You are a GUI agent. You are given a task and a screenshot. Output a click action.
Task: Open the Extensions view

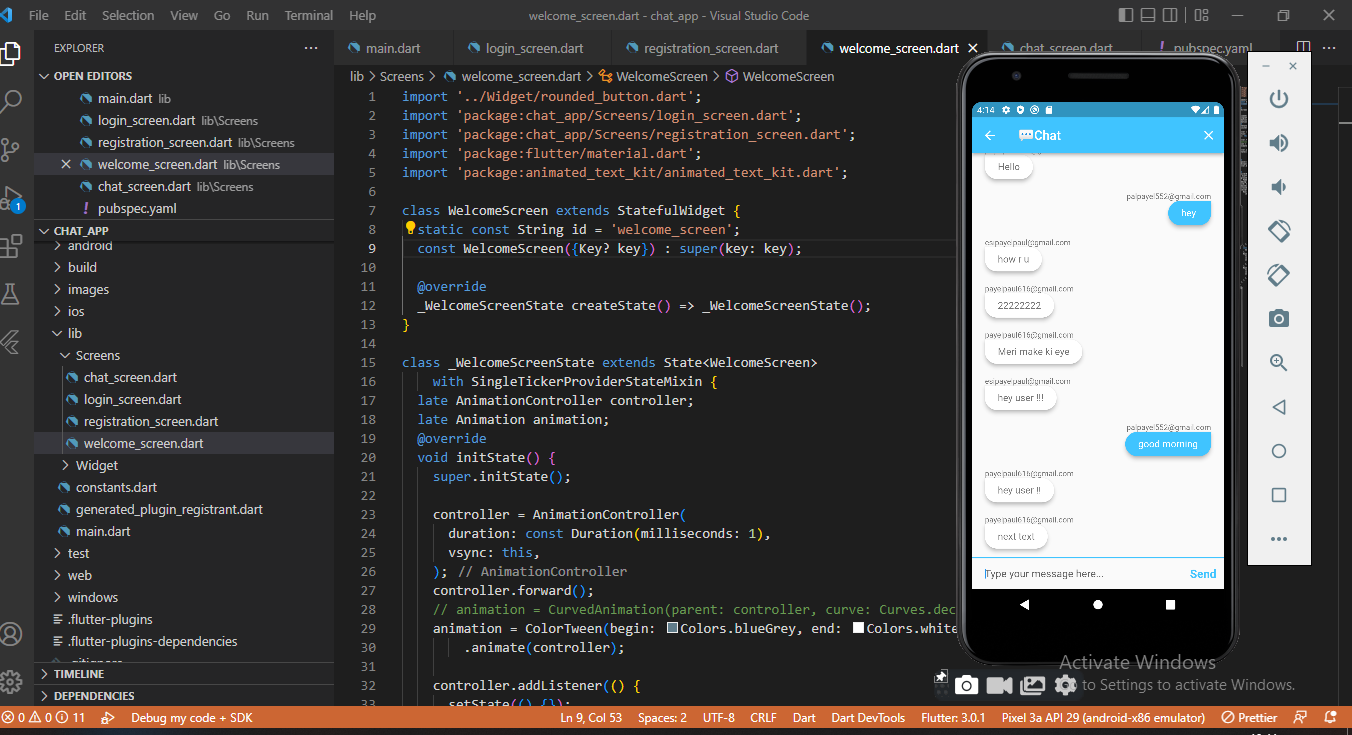(11, 246)
